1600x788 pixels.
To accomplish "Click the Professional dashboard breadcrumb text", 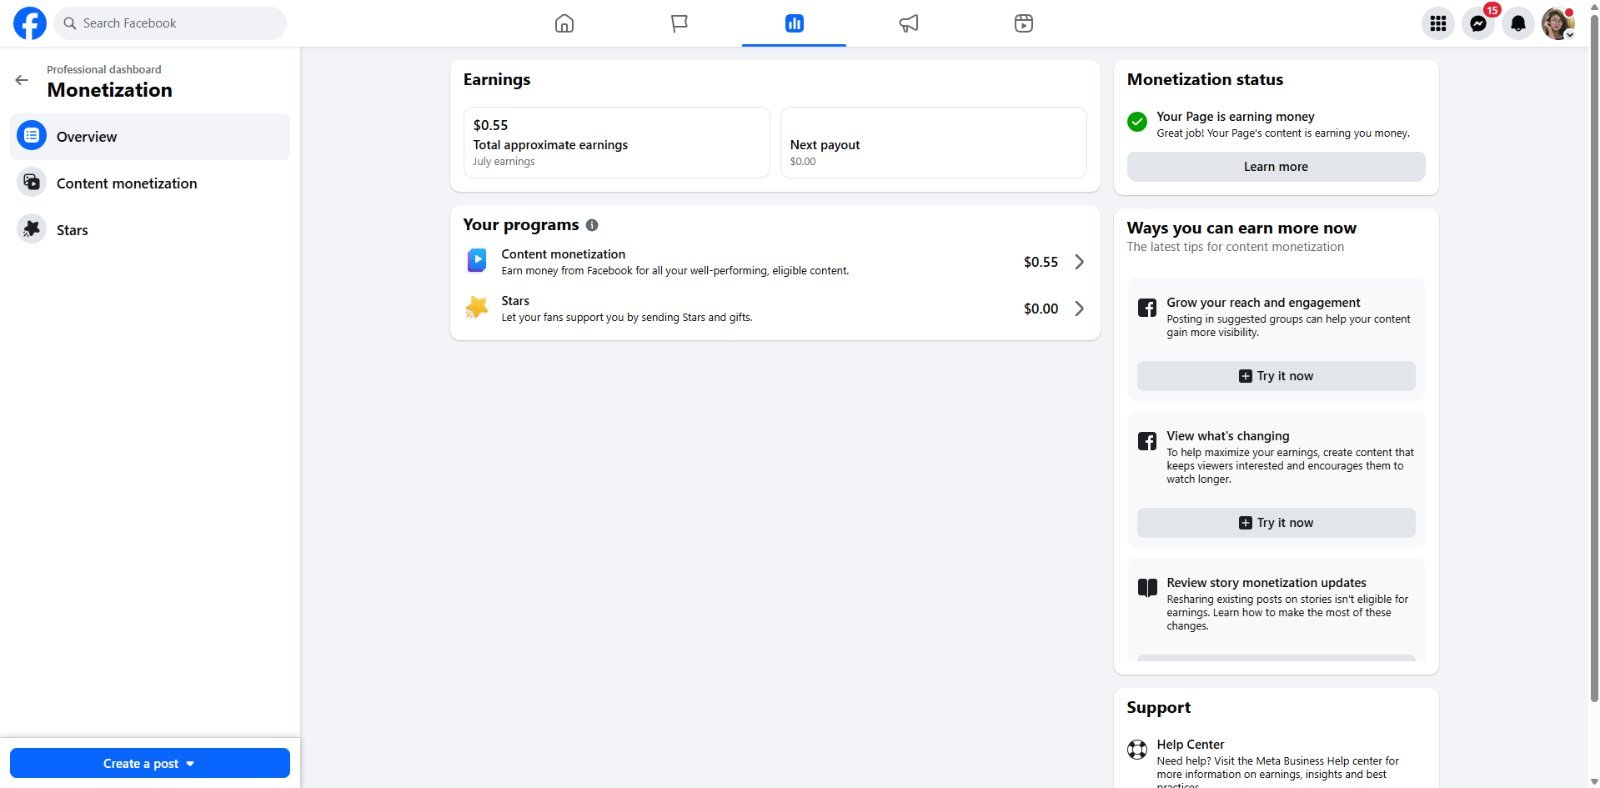I will pyautogui.click(x=104, y=70).
